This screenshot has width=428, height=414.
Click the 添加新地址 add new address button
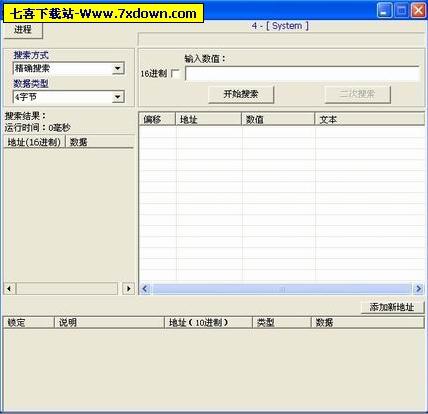click(392, 307)
